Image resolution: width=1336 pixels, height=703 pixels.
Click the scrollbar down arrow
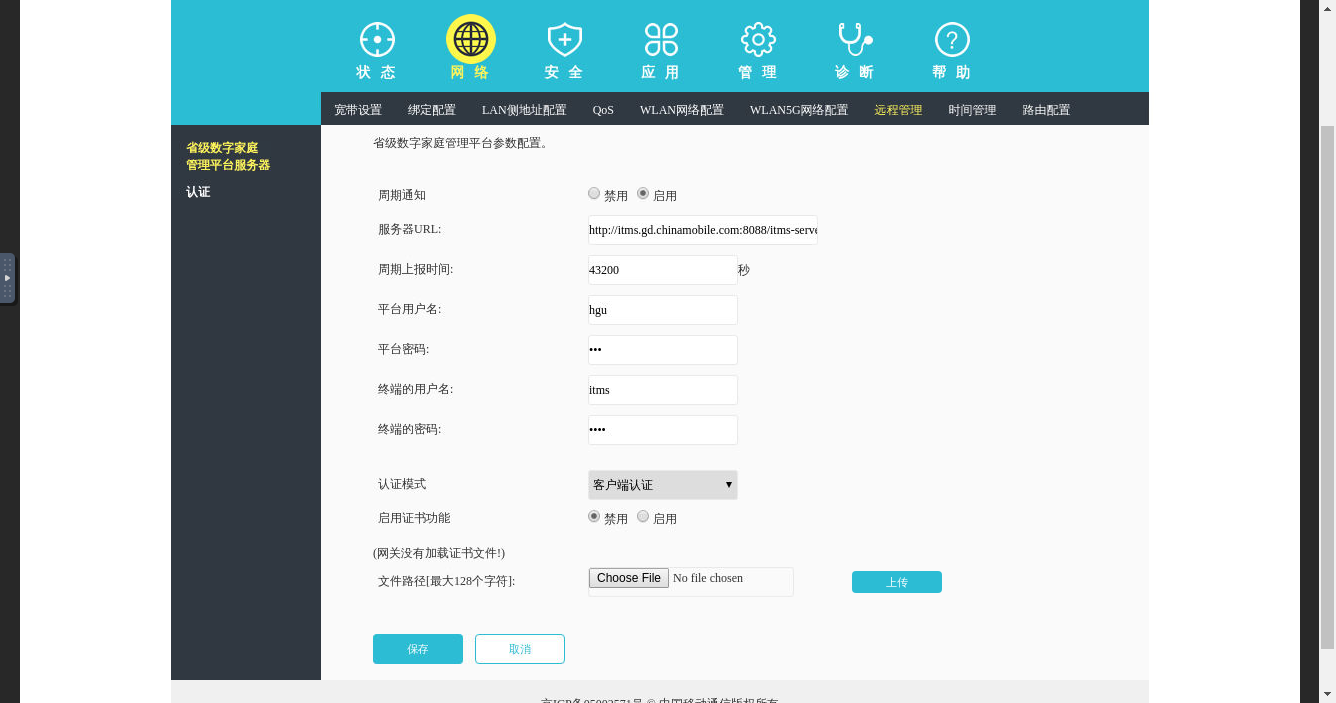(1328, 693)
